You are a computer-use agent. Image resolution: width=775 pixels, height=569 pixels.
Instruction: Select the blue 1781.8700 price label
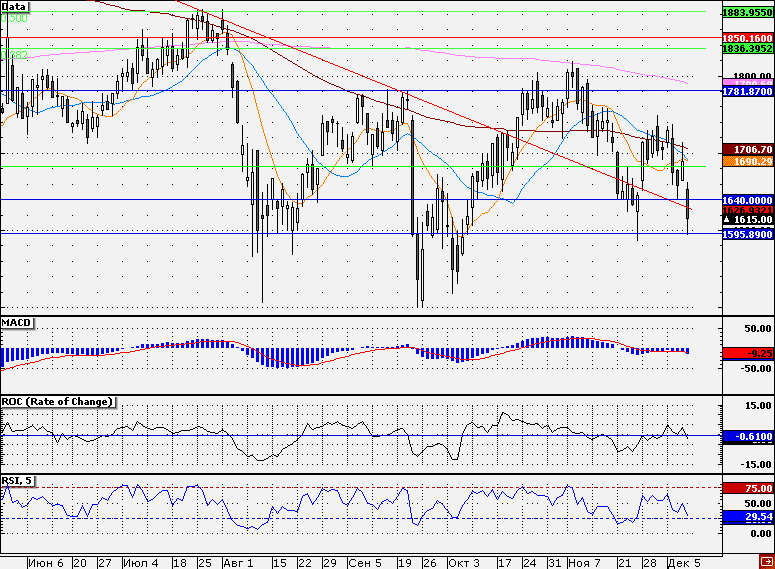[x=747, y=91]
